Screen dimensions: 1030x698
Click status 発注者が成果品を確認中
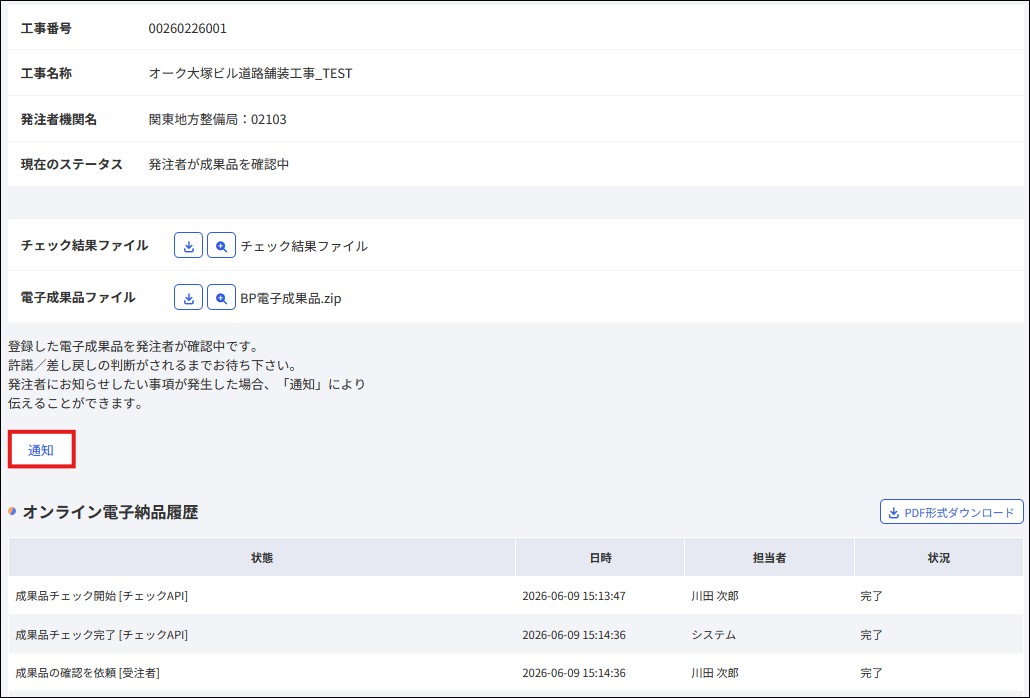219,164
